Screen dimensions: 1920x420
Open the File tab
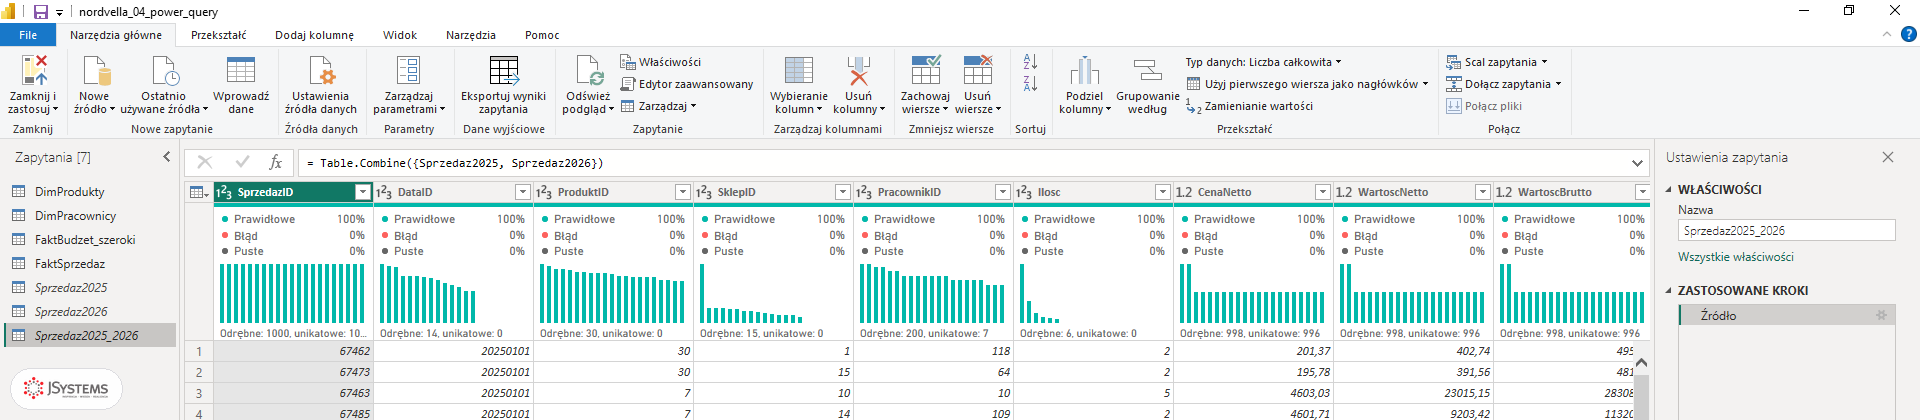[x=28, y=35]
